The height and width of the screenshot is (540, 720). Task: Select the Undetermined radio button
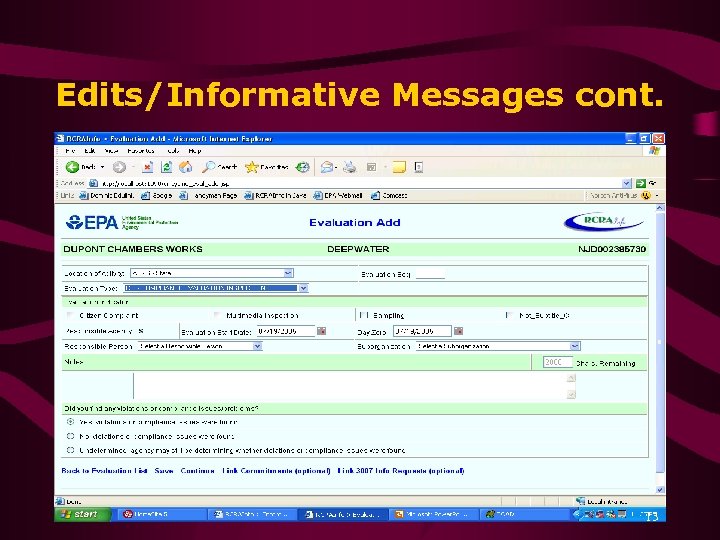(x=70, y=450)
